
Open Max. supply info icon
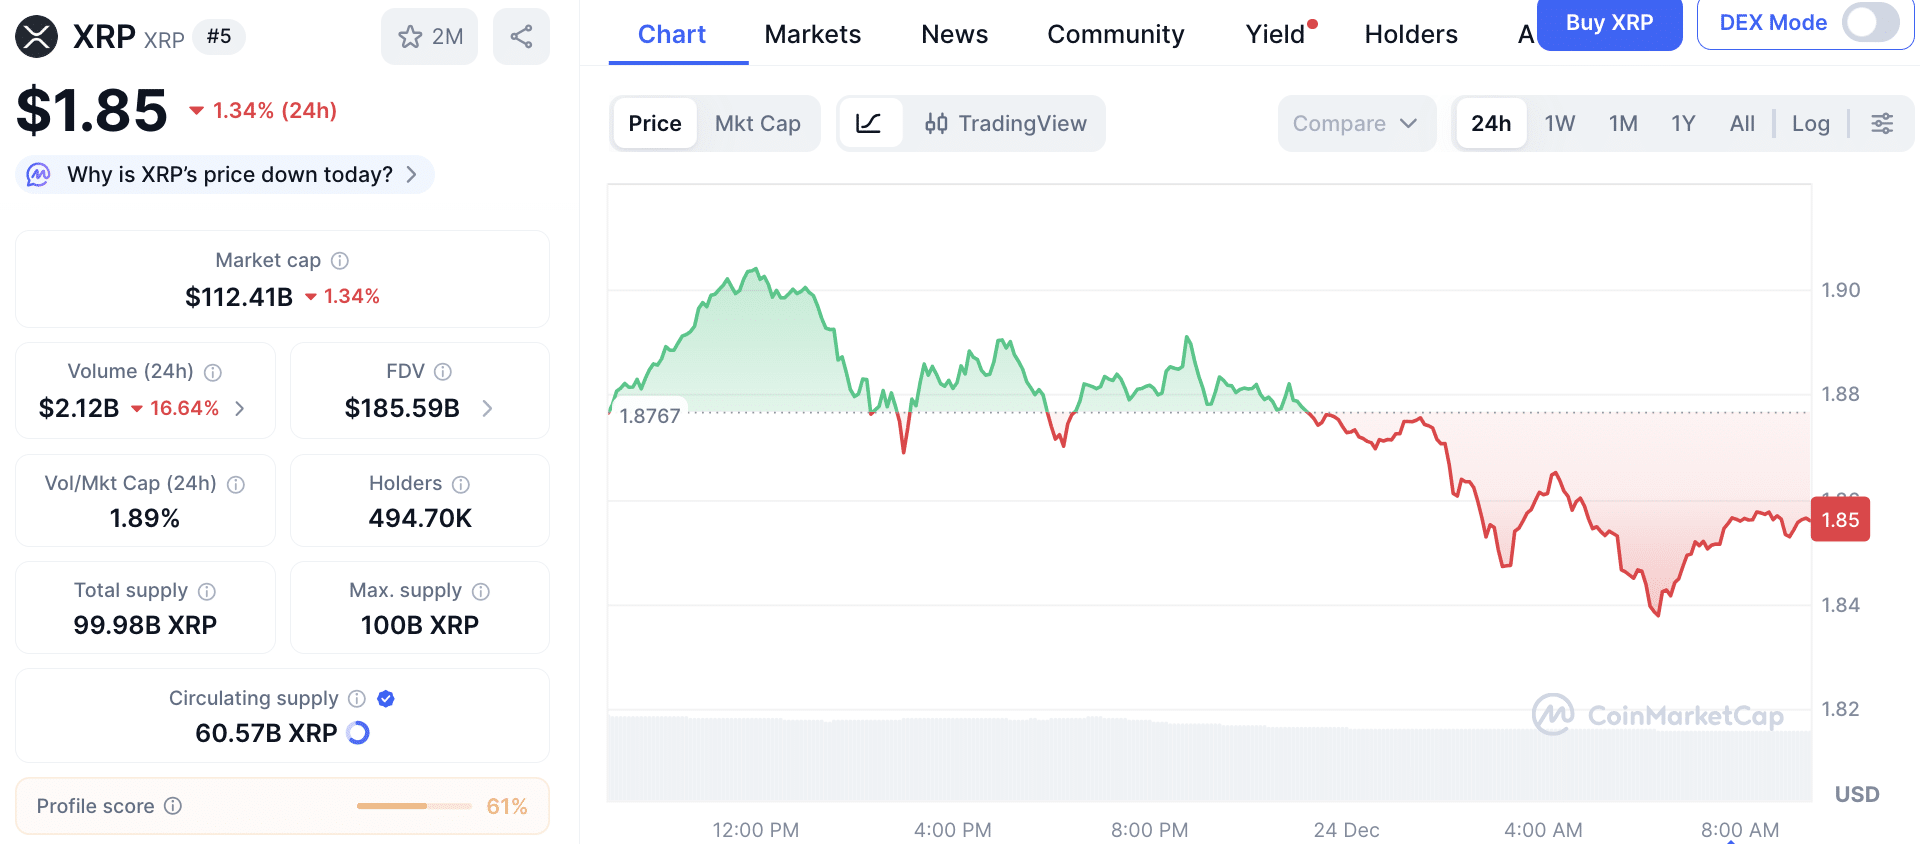click(x=481, y=592)
